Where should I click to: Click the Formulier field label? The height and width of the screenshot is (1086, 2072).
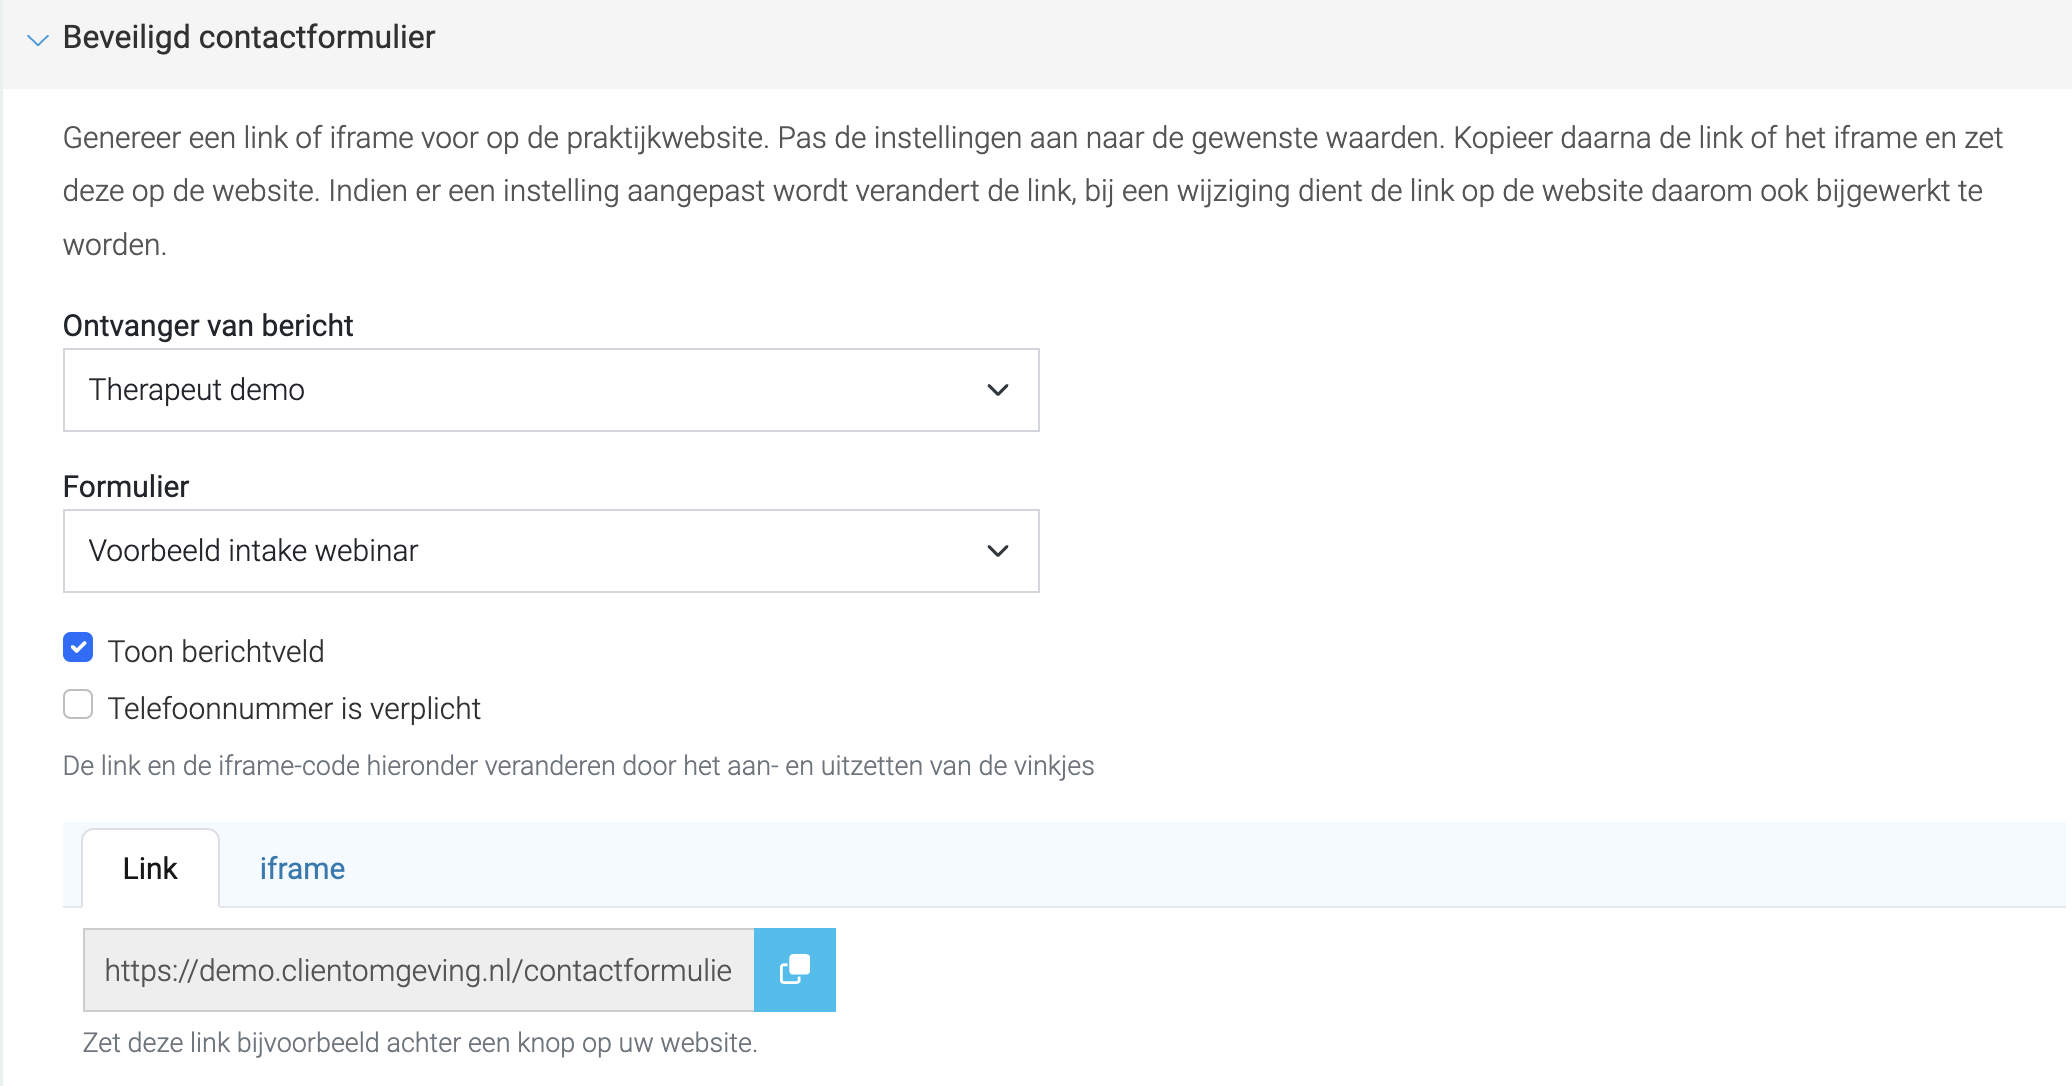pos(126,487)
